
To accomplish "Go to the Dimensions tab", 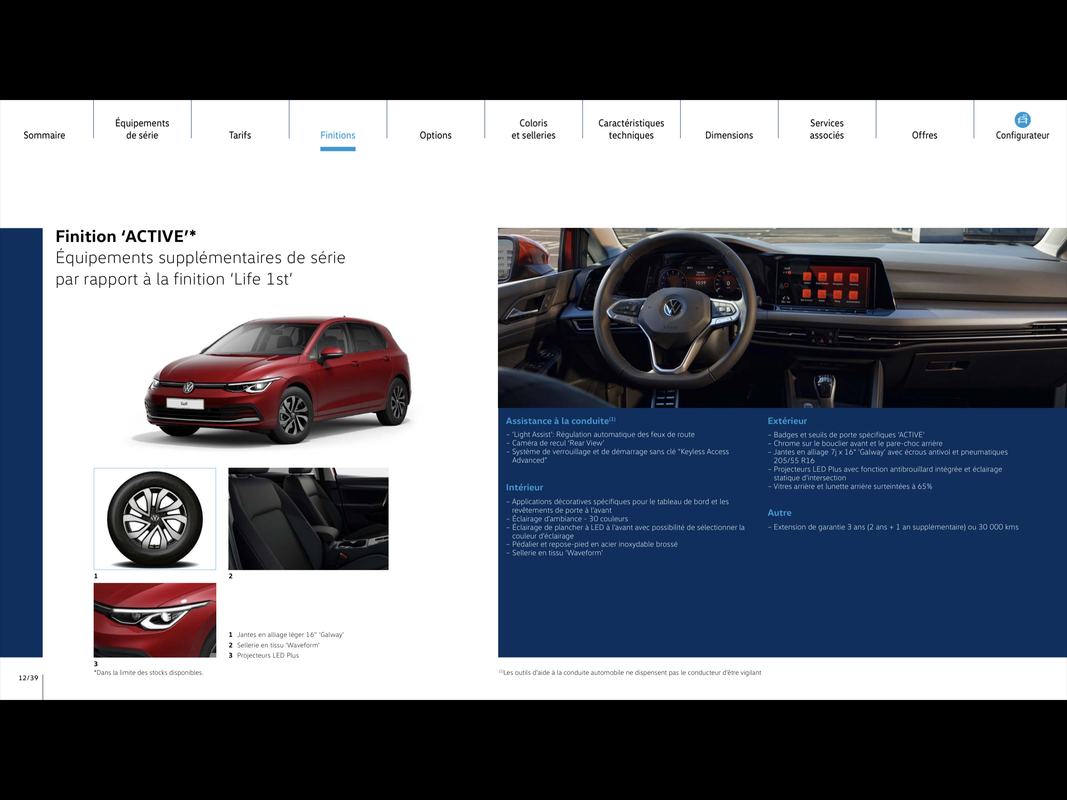I will 729,135.
